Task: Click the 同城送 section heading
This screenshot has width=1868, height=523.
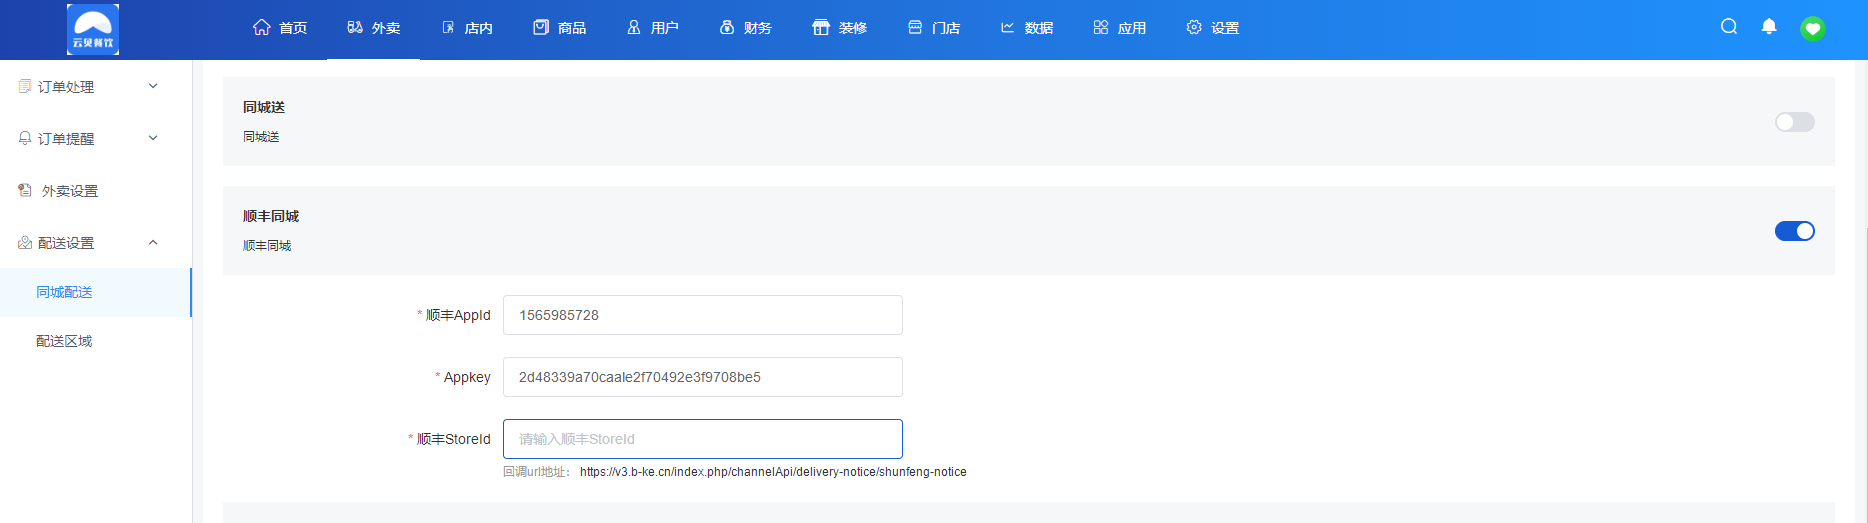Action: point(264,107)
